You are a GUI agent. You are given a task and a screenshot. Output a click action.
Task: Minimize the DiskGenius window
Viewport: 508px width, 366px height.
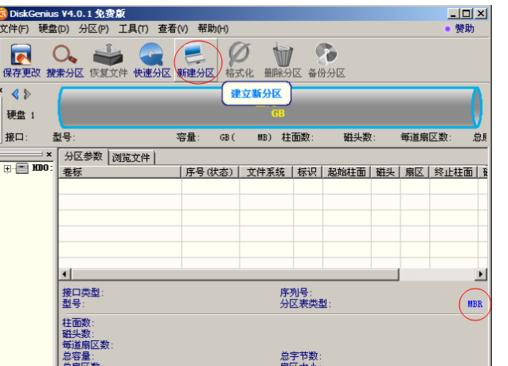(453, 14)
